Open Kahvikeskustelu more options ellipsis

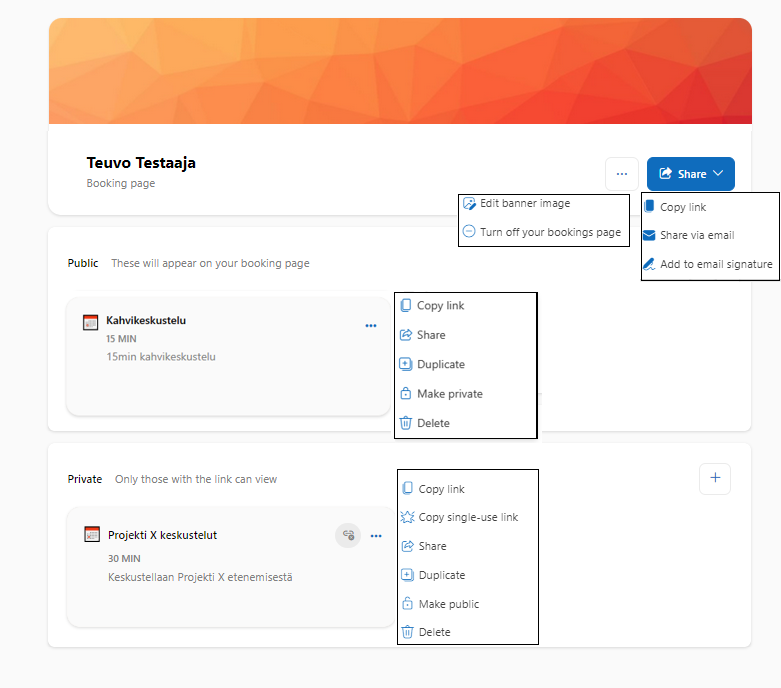click(371, 326)
